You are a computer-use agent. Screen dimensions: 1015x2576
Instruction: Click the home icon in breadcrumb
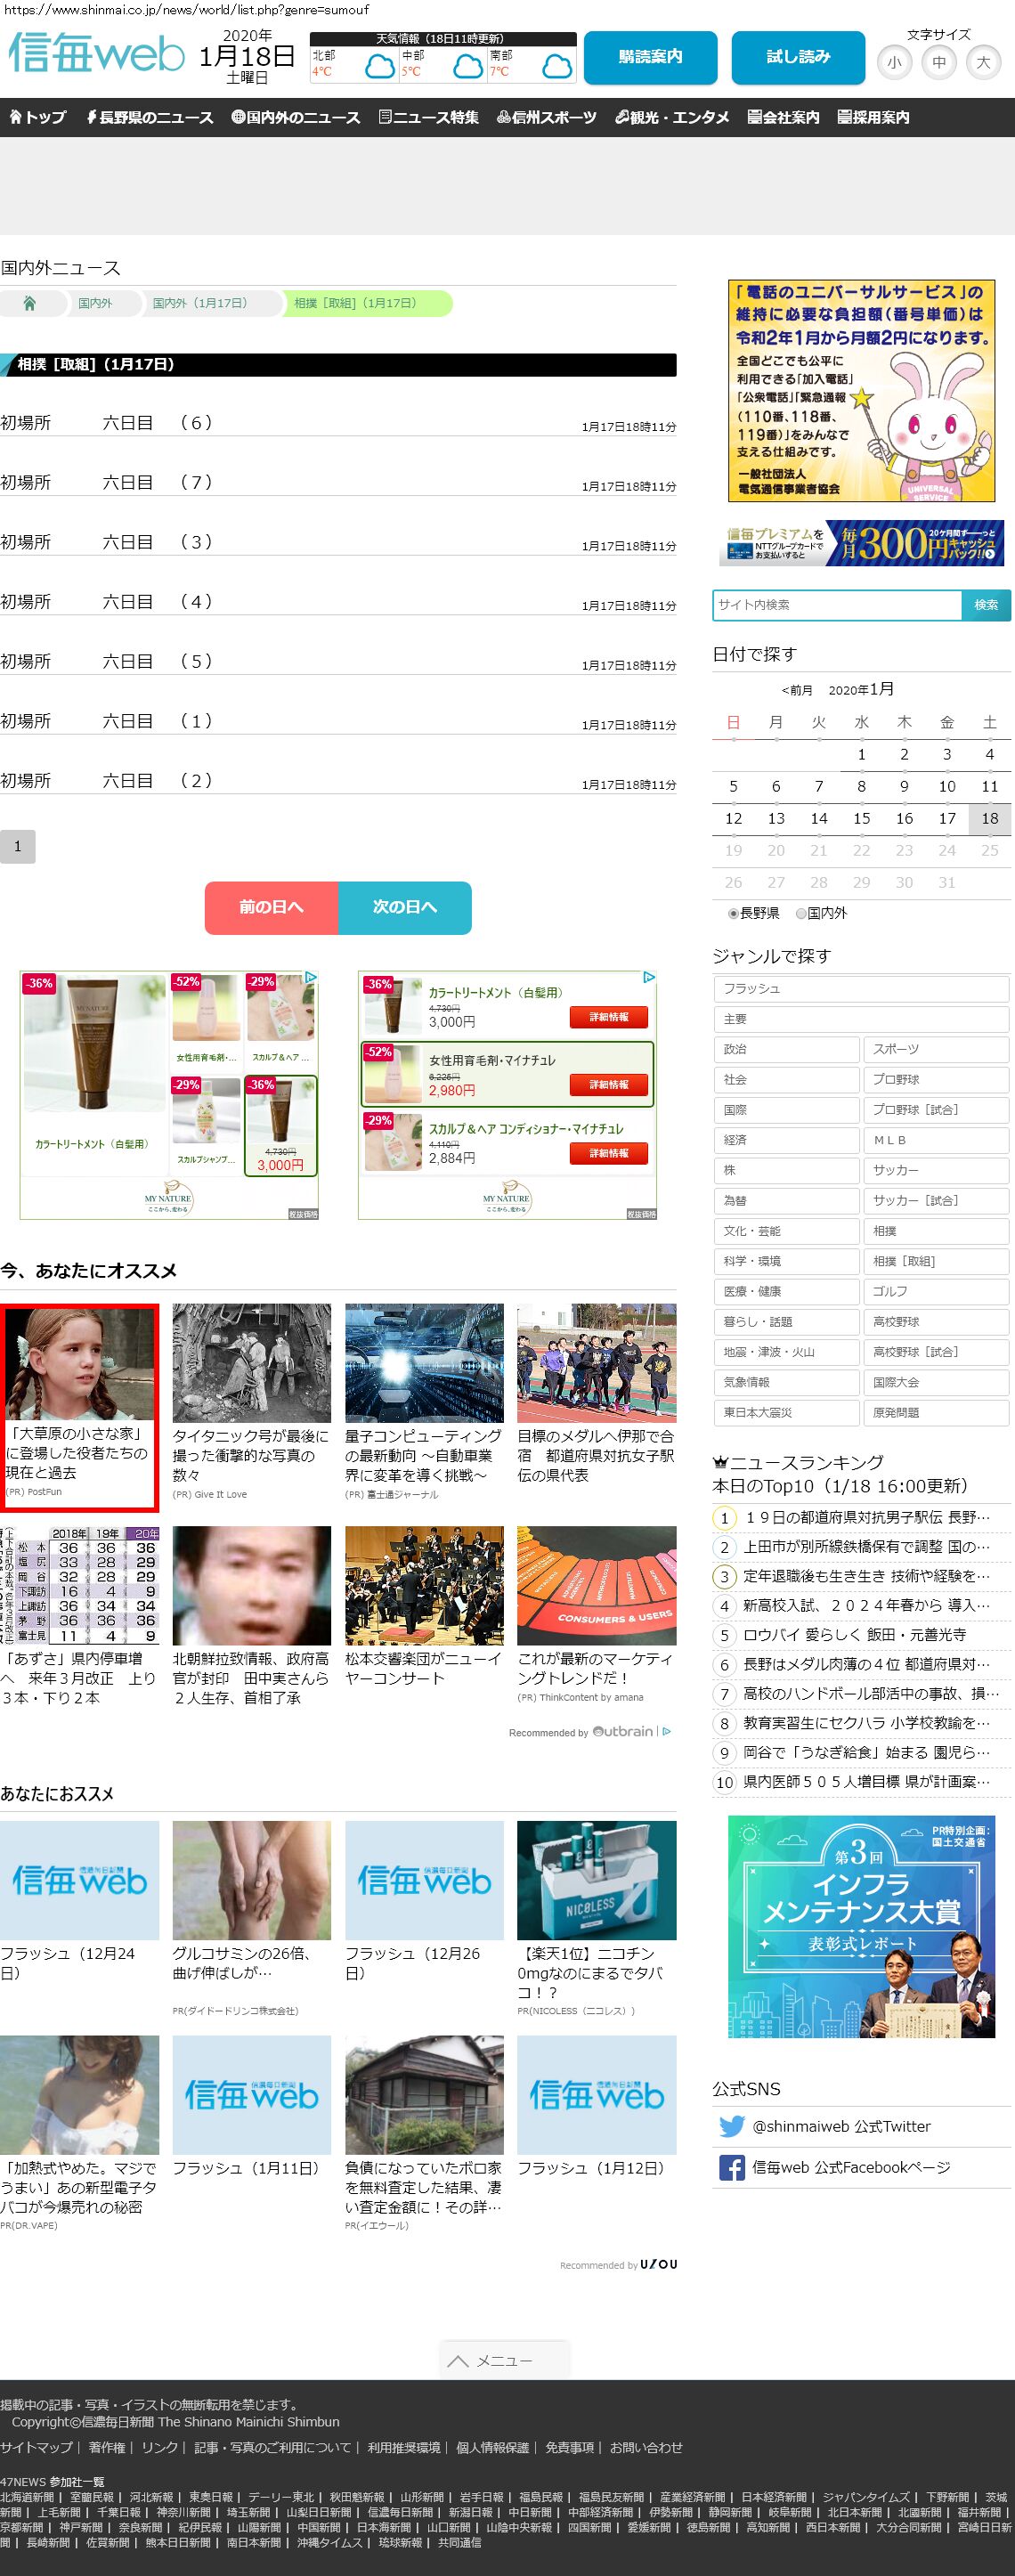(x=30, y=303)
